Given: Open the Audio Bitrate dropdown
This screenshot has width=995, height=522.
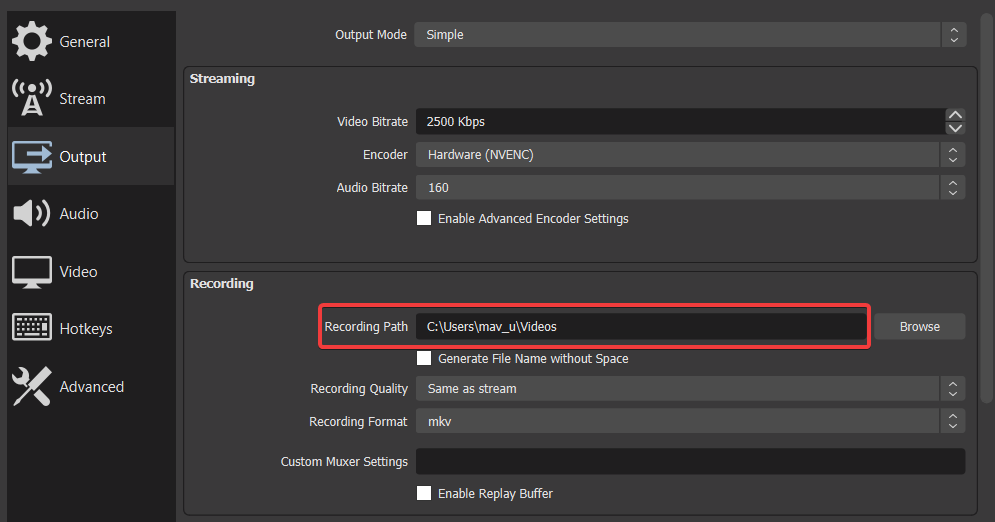Looking at the screenshot, I should (x=690, y=188).
